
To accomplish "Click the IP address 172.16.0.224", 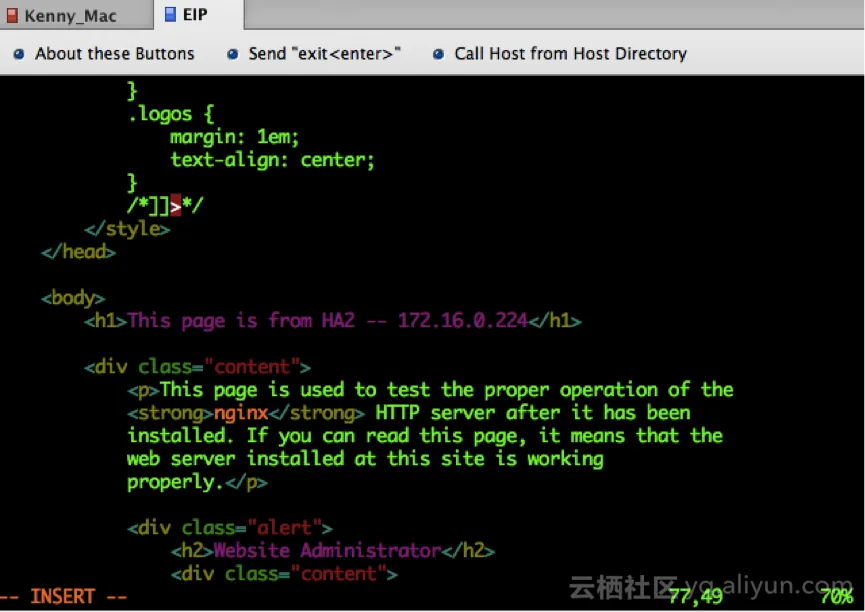I will pyautogui.click(x=463, y=321).
